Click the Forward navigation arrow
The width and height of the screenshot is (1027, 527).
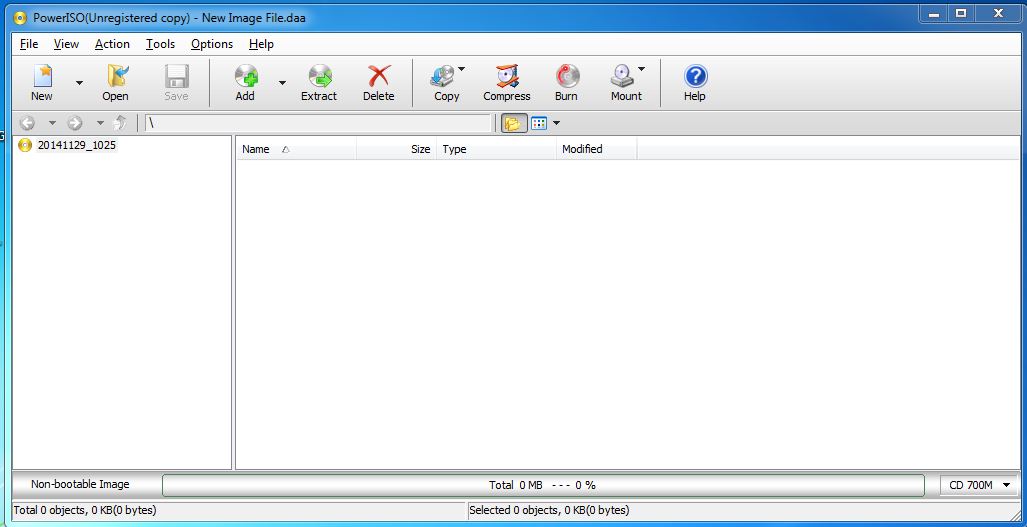(x=75, y=123)
